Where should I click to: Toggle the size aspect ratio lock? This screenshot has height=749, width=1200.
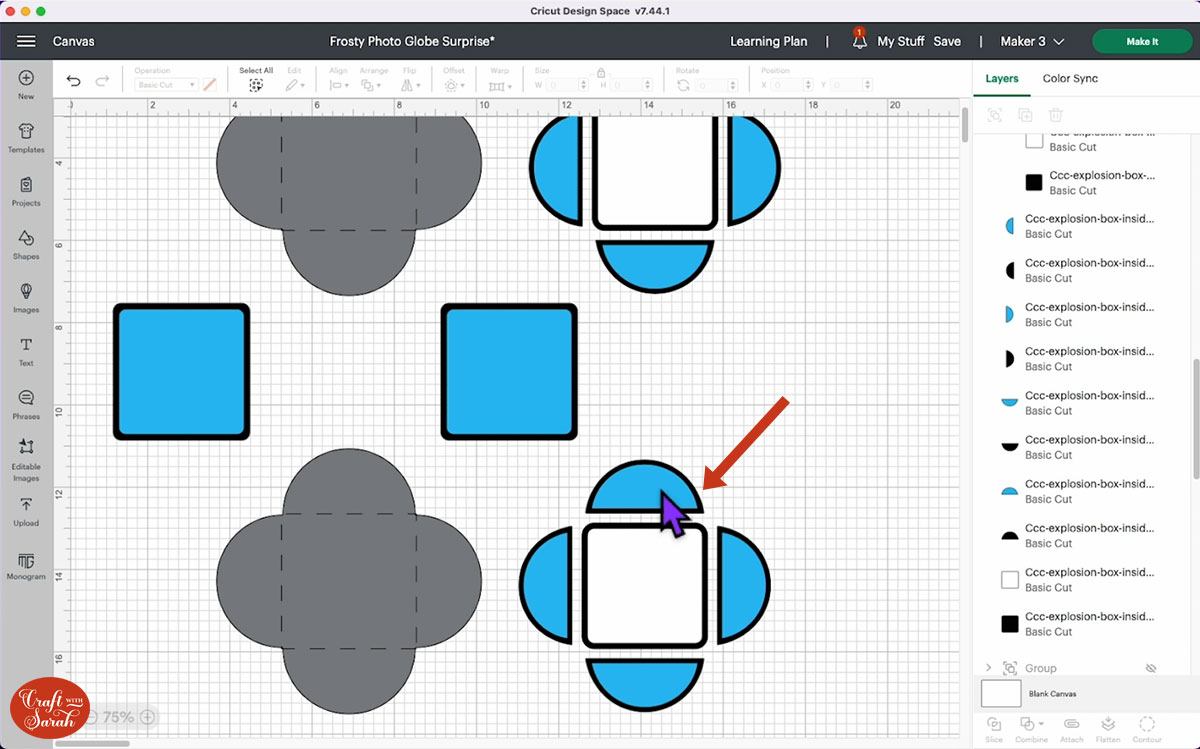tap(600, 73)
